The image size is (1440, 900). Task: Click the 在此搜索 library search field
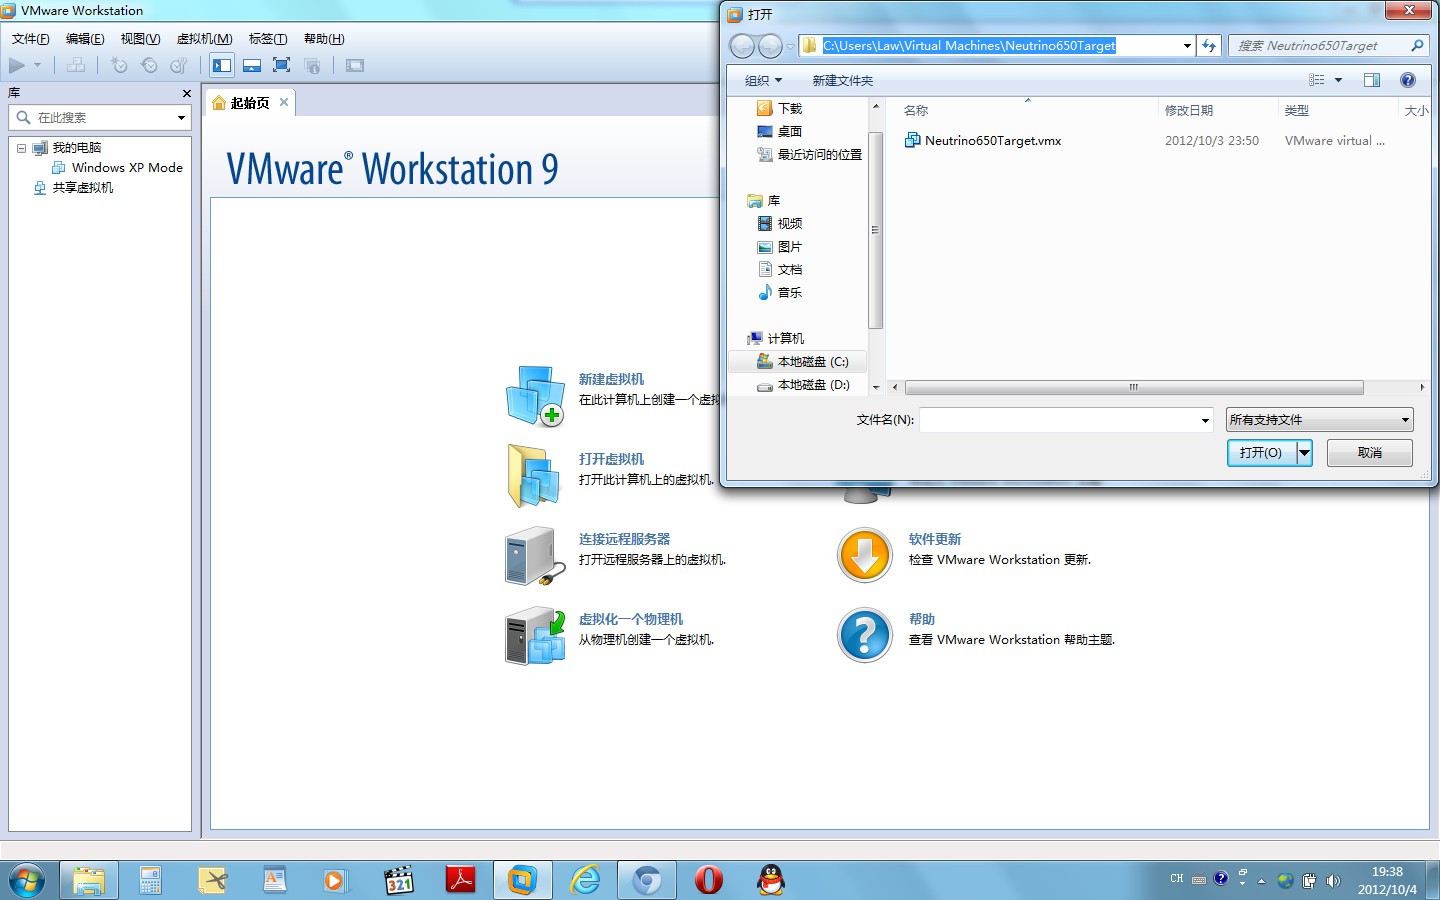[x=100, y=118]
